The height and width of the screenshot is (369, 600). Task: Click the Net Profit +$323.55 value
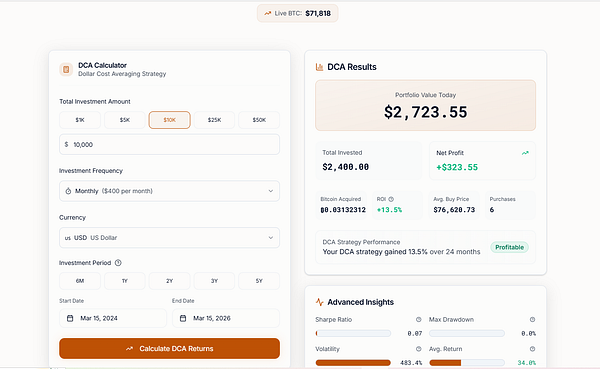pyautogui.click(x=457, y=167)
